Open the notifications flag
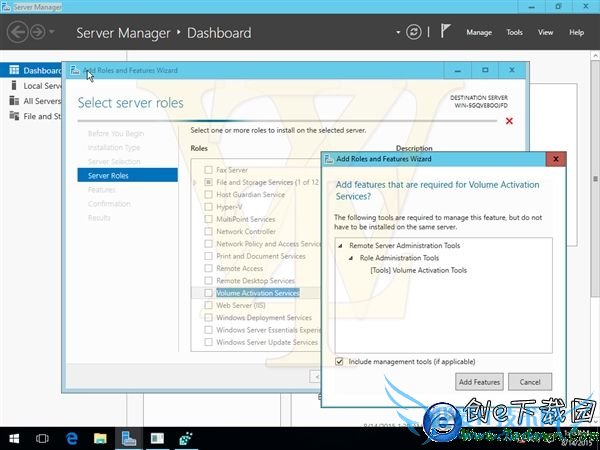This screenshot has width=600, height=450. (445, 31)
